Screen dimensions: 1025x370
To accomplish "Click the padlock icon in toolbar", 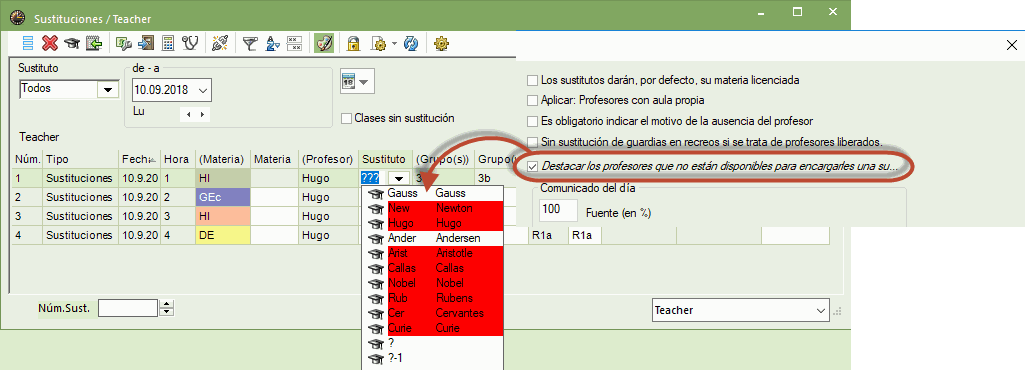I will [354, 43].
